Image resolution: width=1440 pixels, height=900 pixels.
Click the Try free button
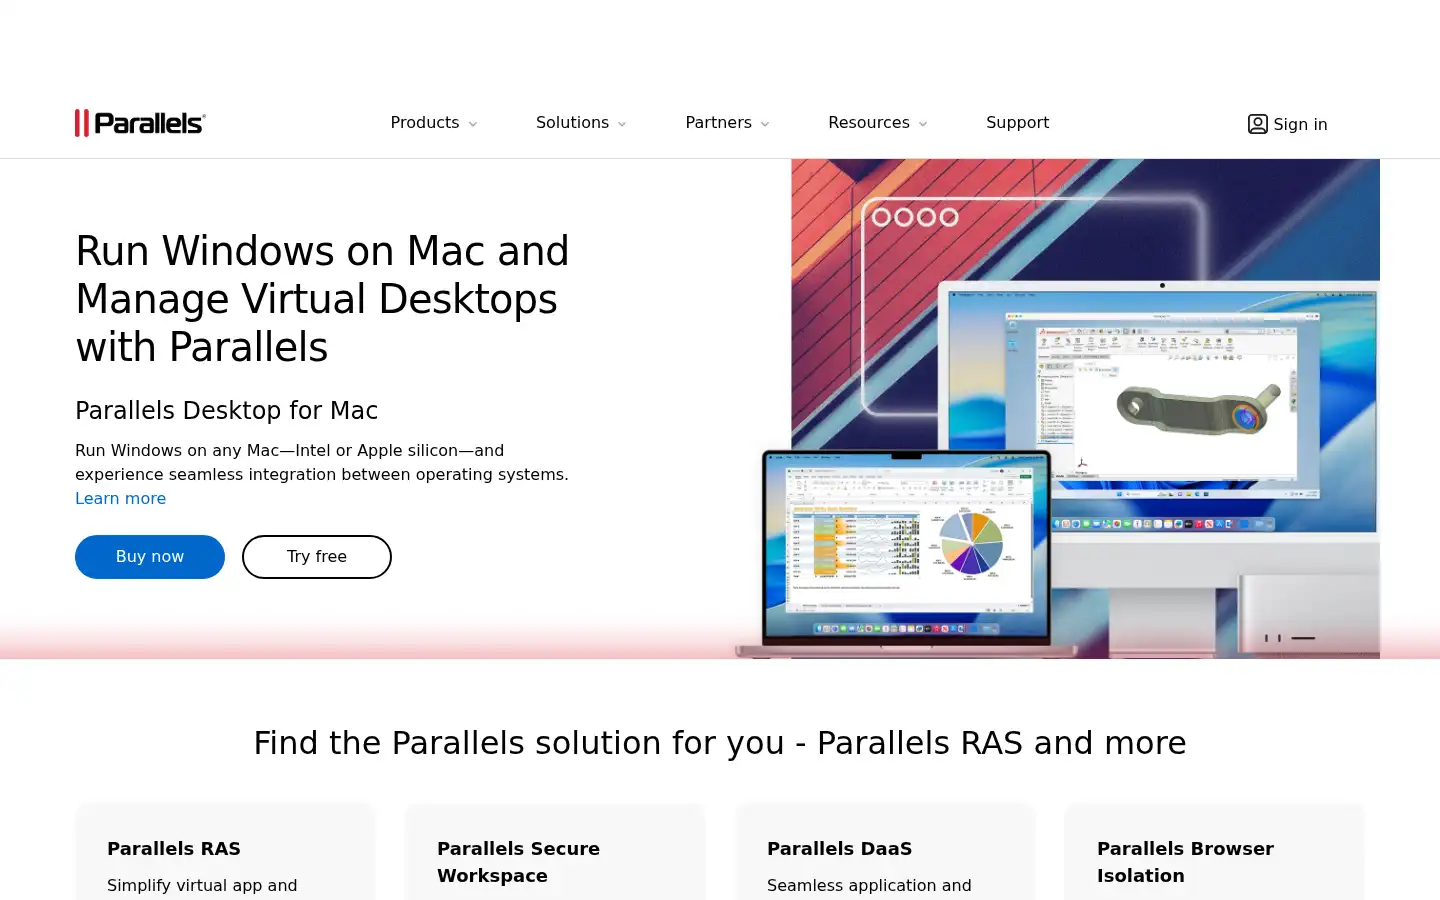pyautogui.click(x=317, y=557)
